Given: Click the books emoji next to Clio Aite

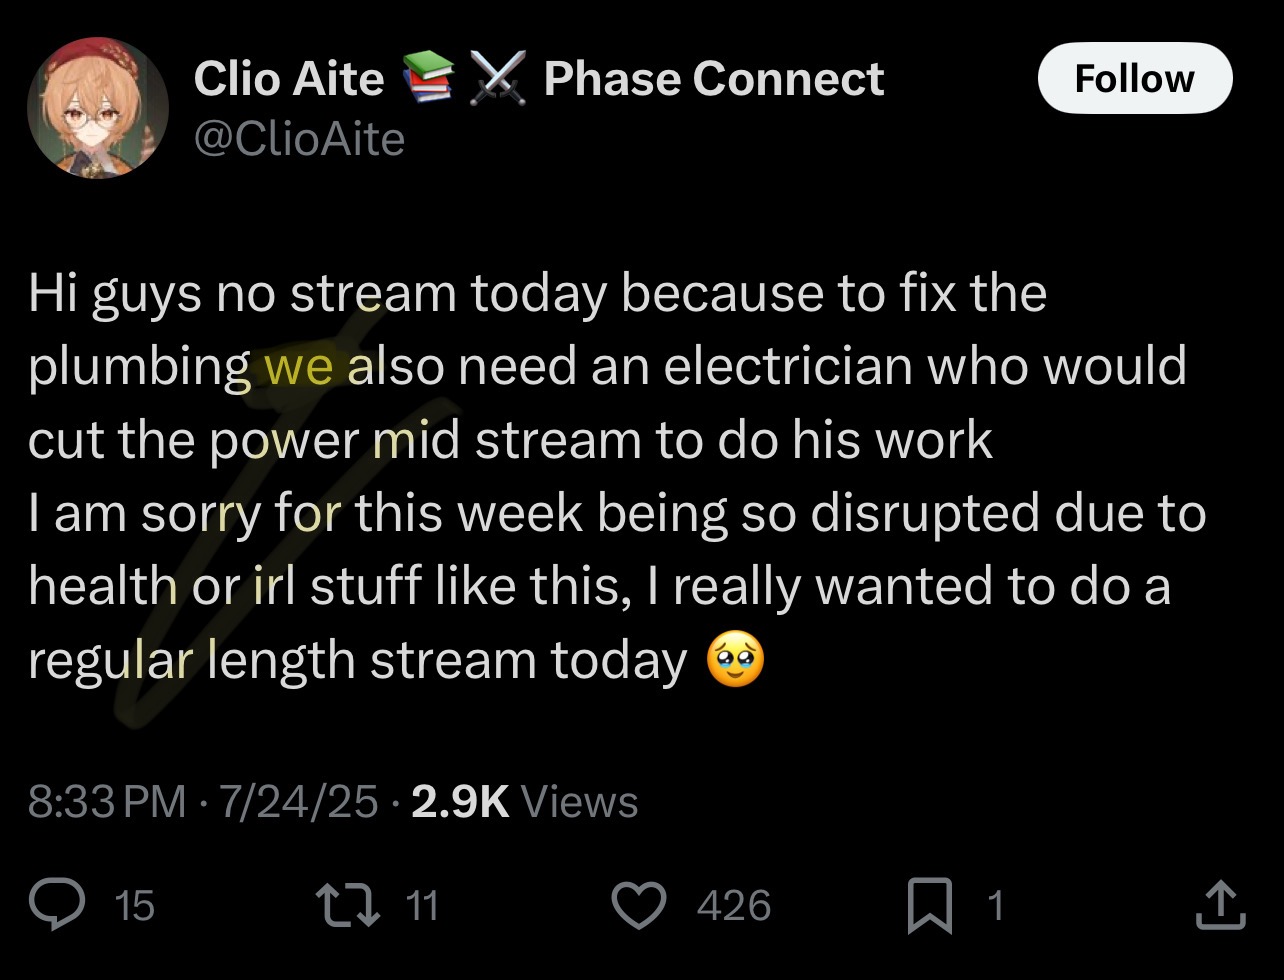Looking at the screenshot, I should [428, 79].
